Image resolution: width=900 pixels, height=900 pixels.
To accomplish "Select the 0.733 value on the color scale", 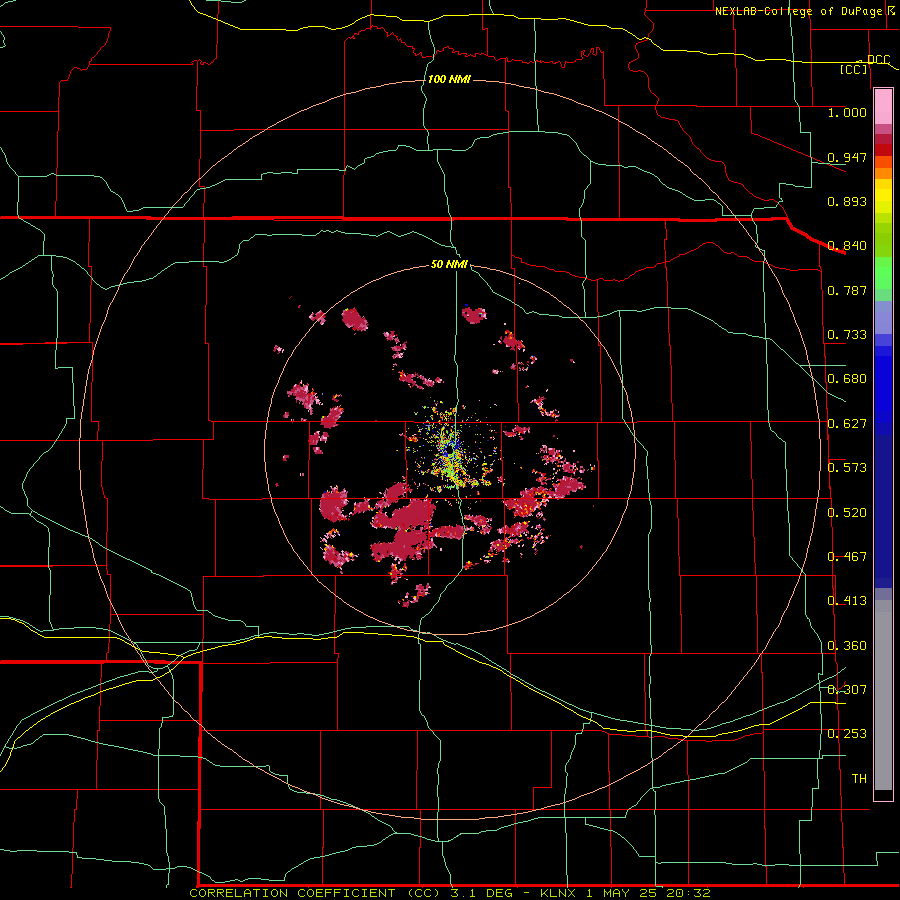I will tap(847, 335).
